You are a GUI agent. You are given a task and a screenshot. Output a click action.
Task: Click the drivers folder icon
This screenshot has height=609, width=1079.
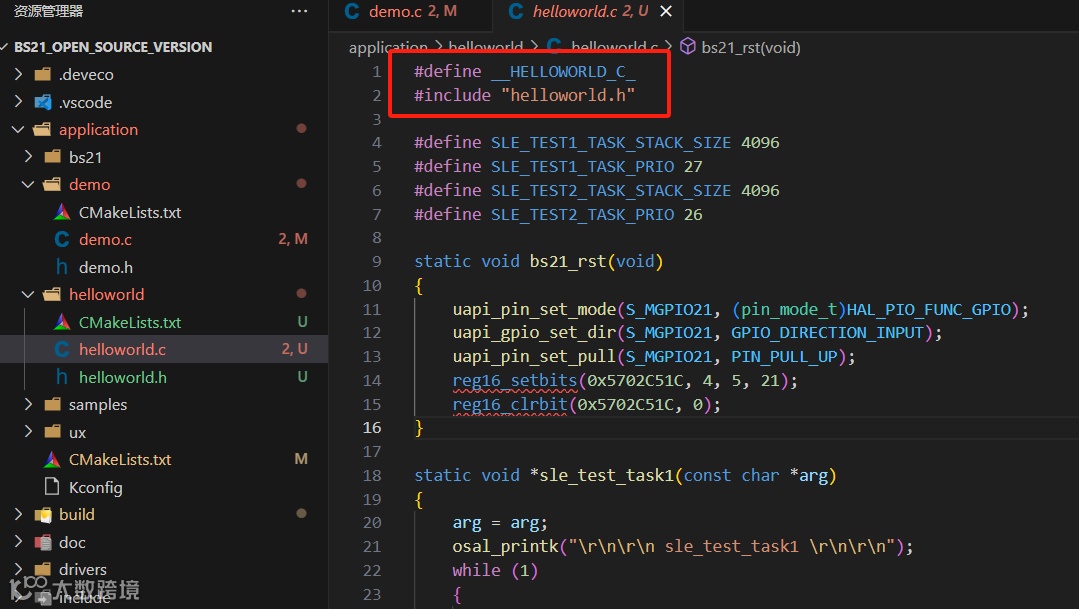tap(43, 570)
